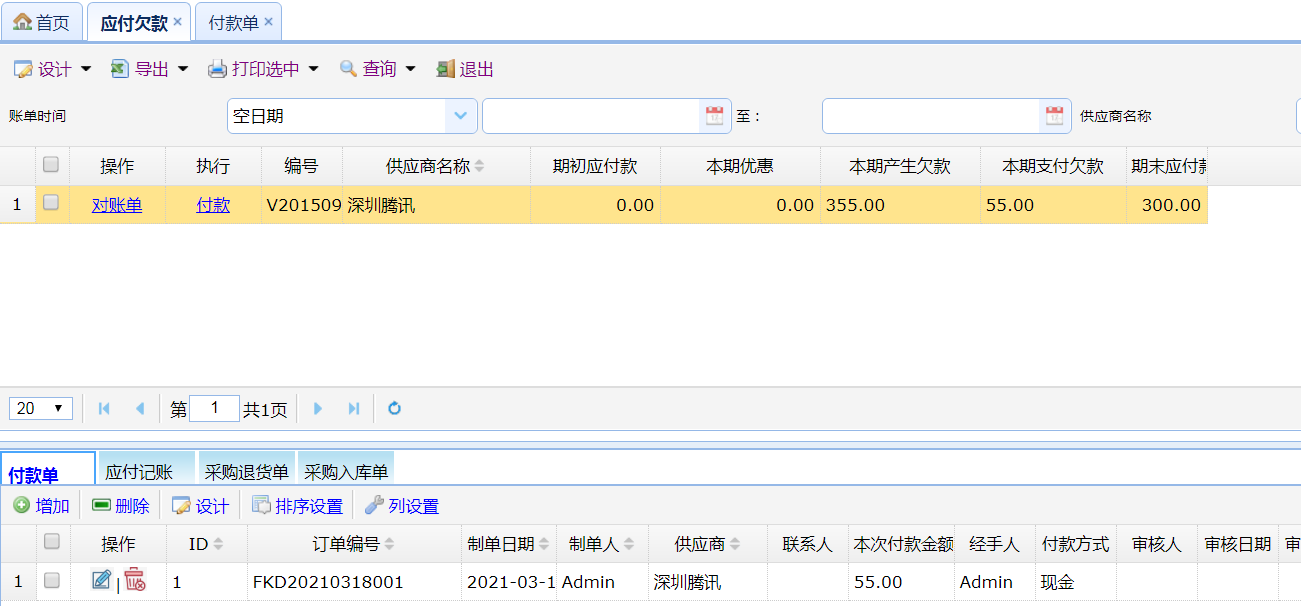Click the 付款 payment link
1301x606 pixels.
213,205
